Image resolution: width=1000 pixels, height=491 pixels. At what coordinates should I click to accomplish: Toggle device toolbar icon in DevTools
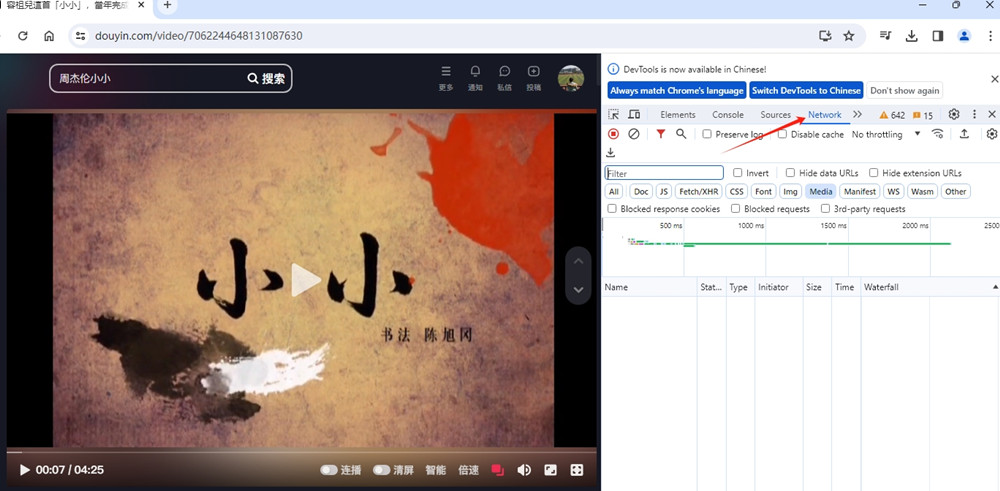634,115
